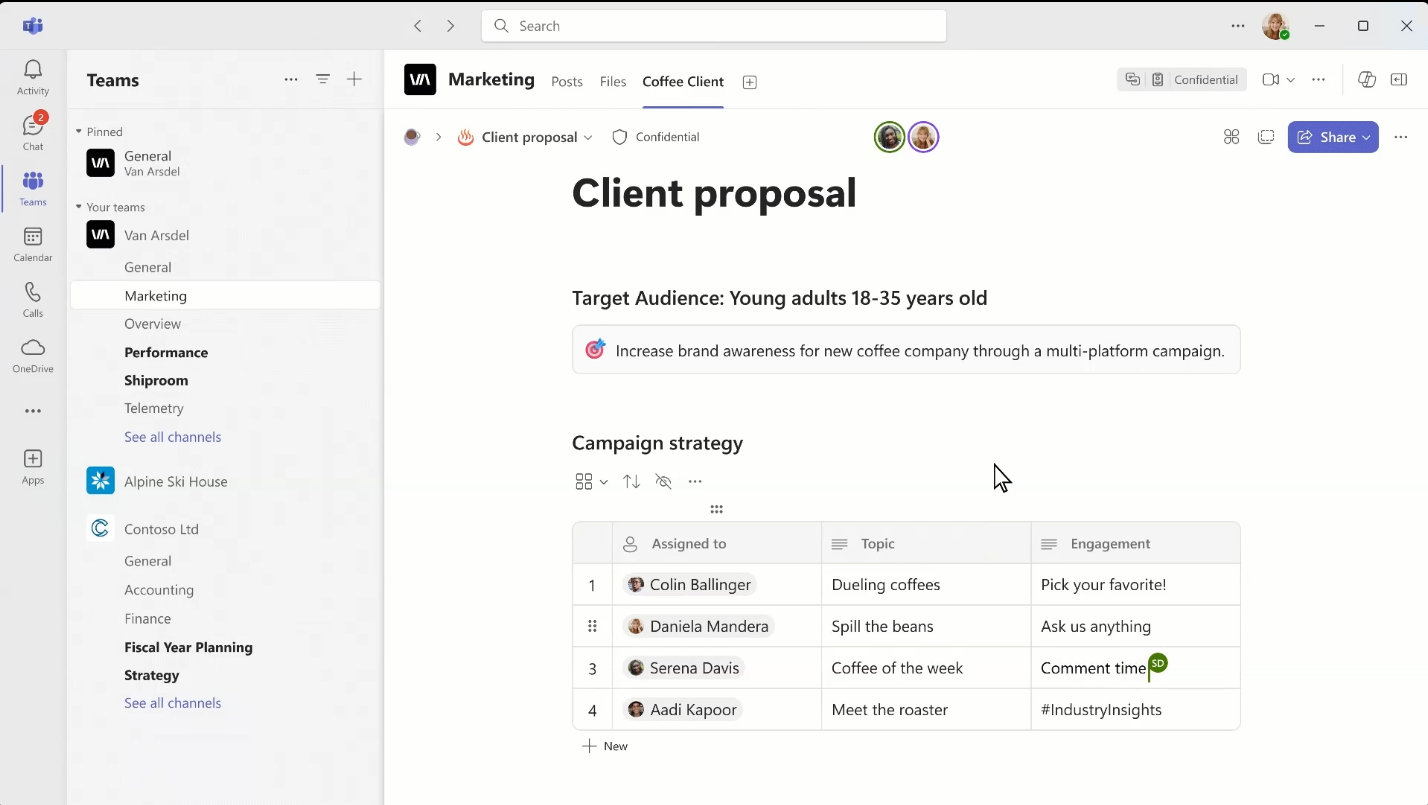Open Copilot icon in the channel header
1428x805 pixels.
[x=1367, y=80]
